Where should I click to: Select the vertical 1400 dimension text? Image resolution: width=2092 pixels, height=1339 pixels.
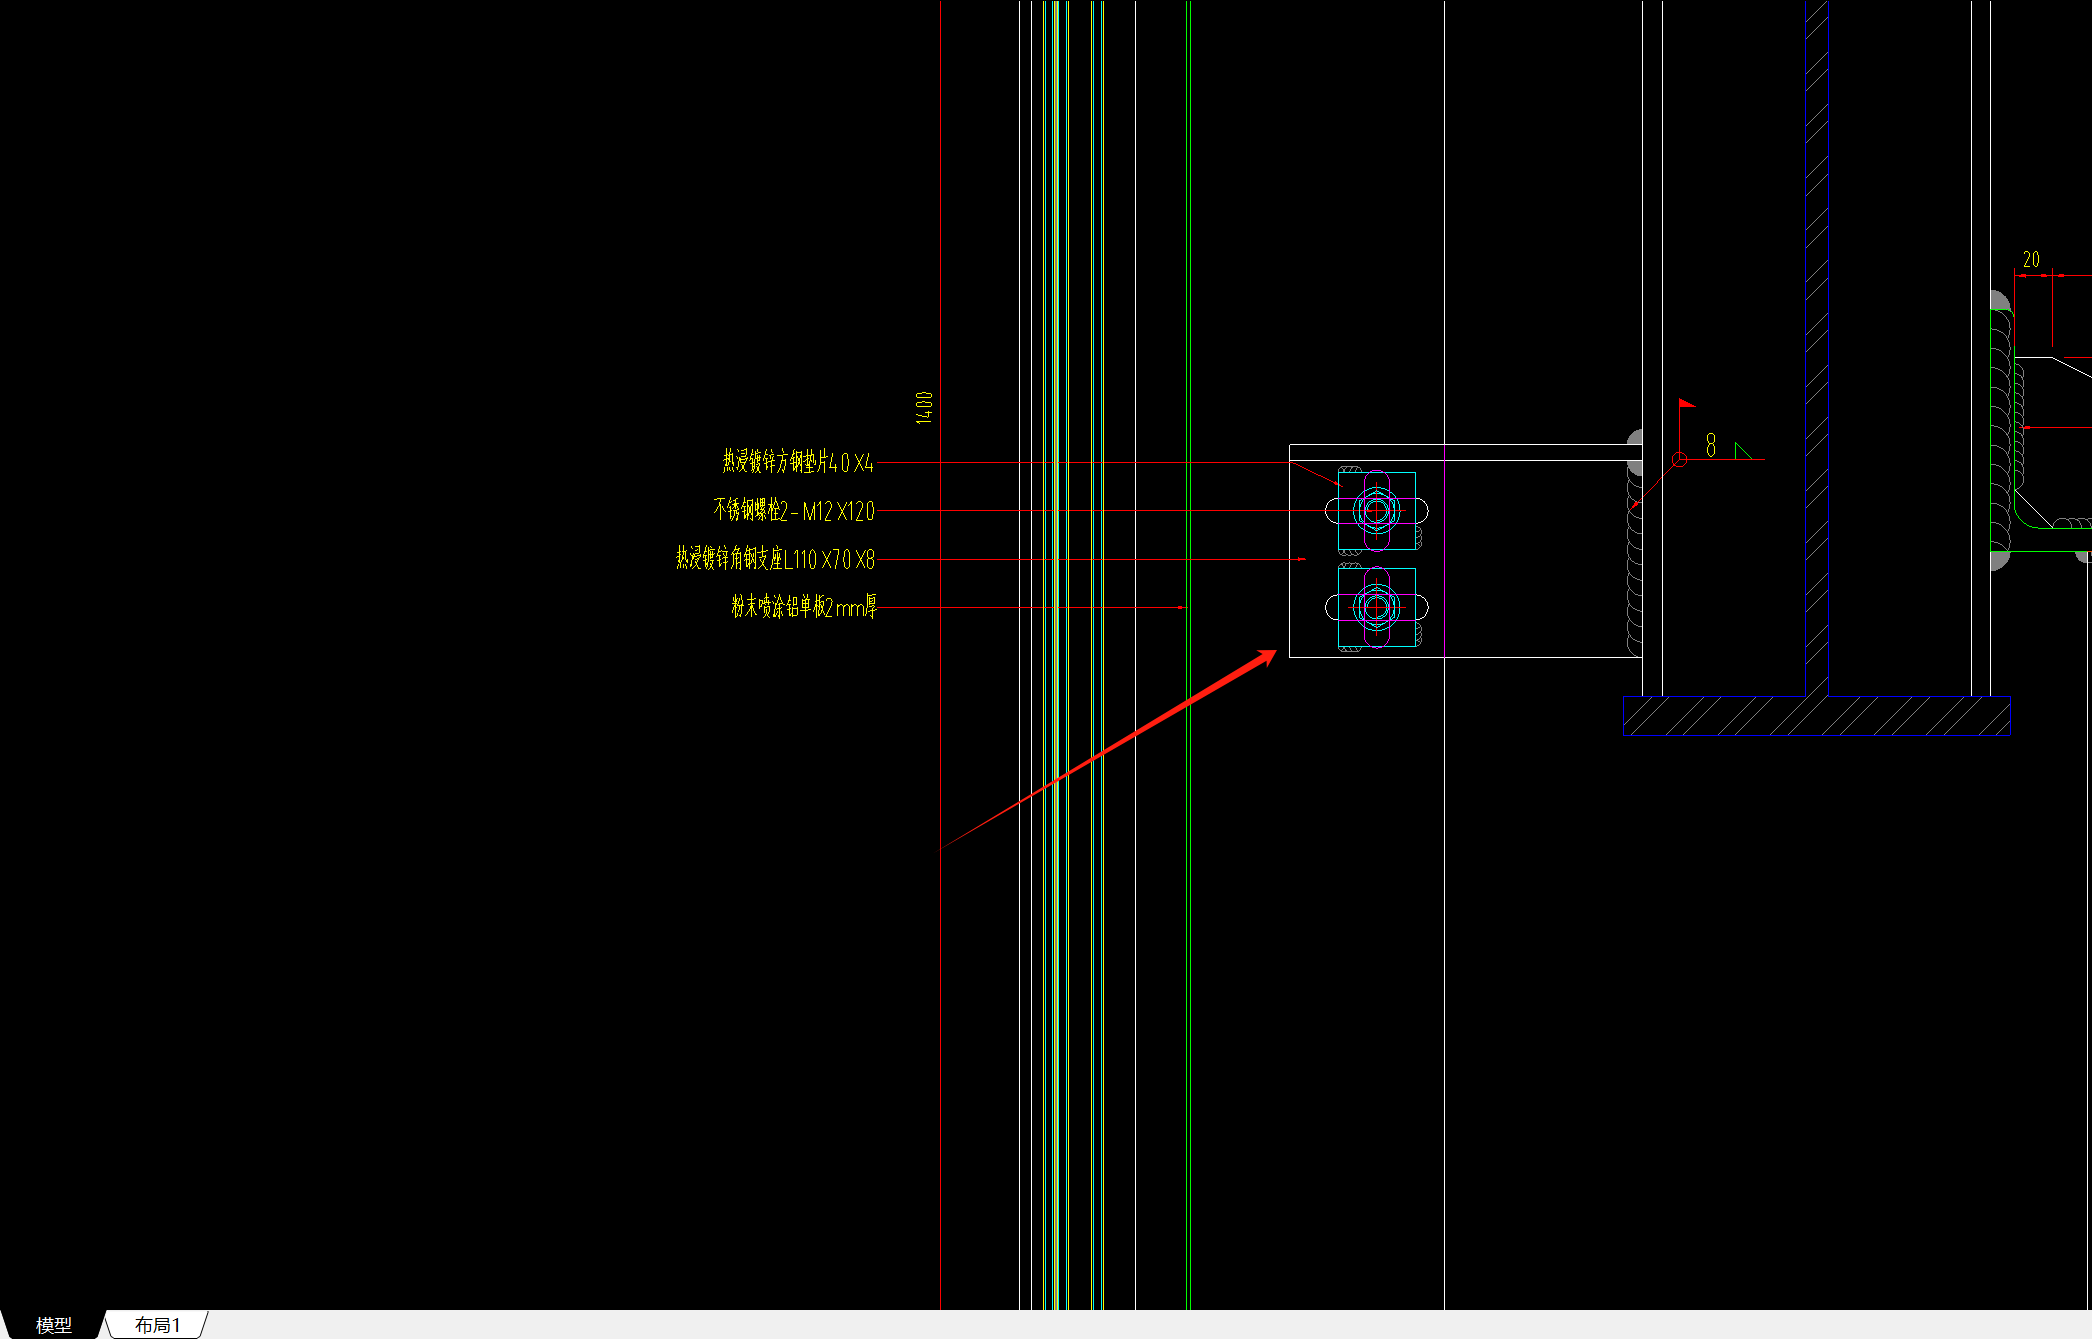[924, 407]
